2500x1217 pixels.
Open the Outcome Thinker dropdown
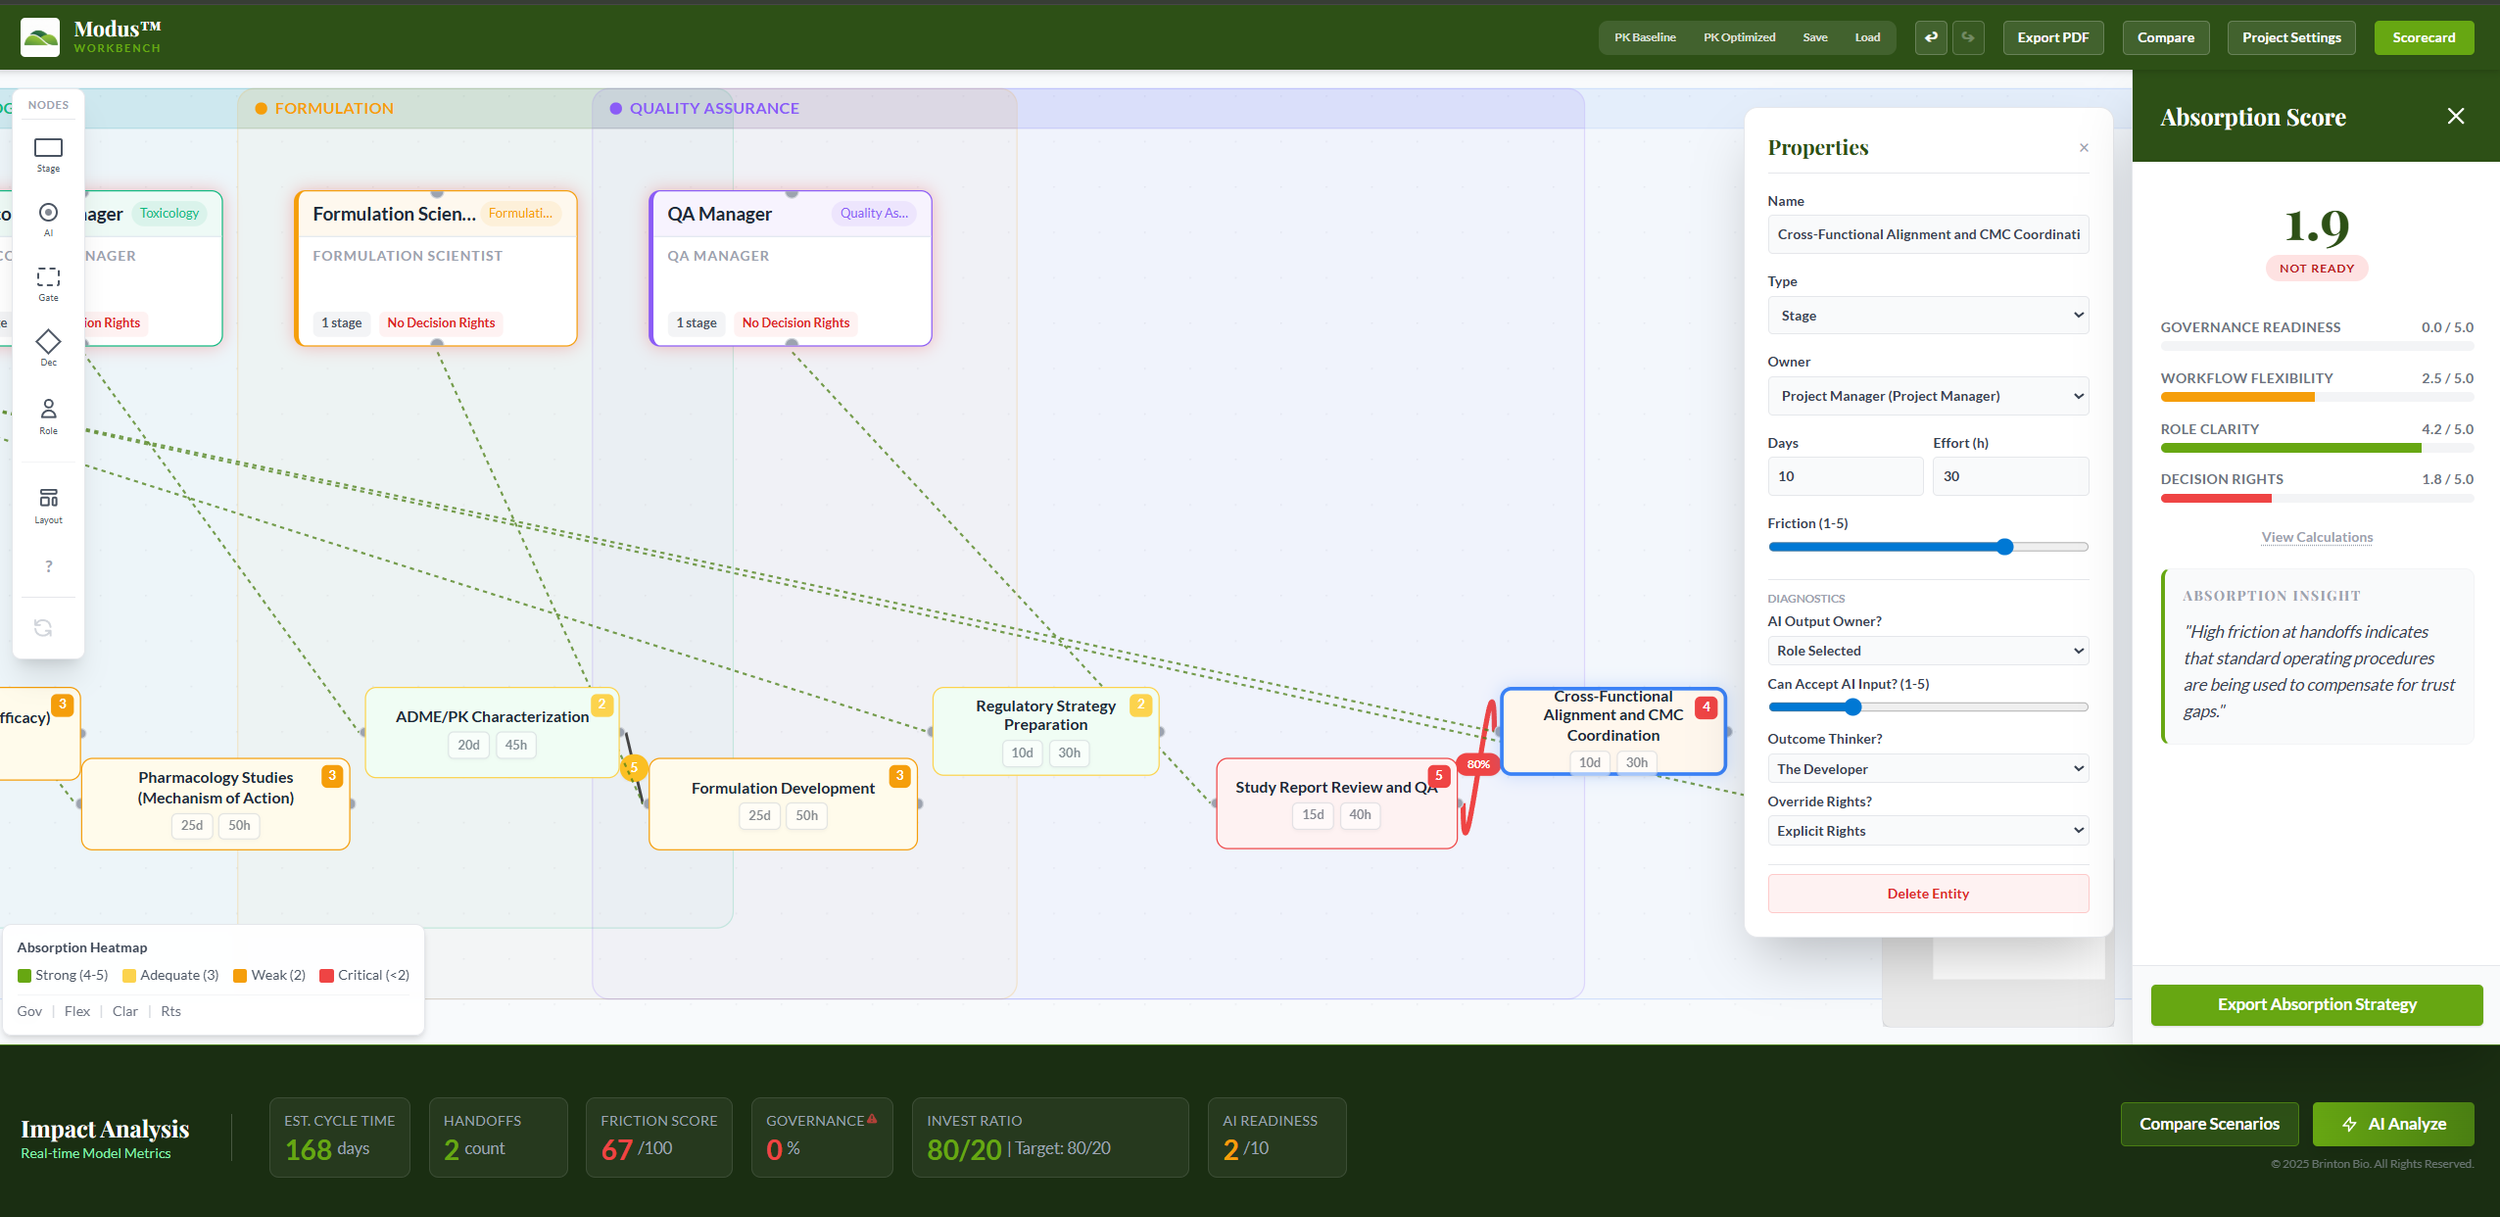pos(1927,769)
